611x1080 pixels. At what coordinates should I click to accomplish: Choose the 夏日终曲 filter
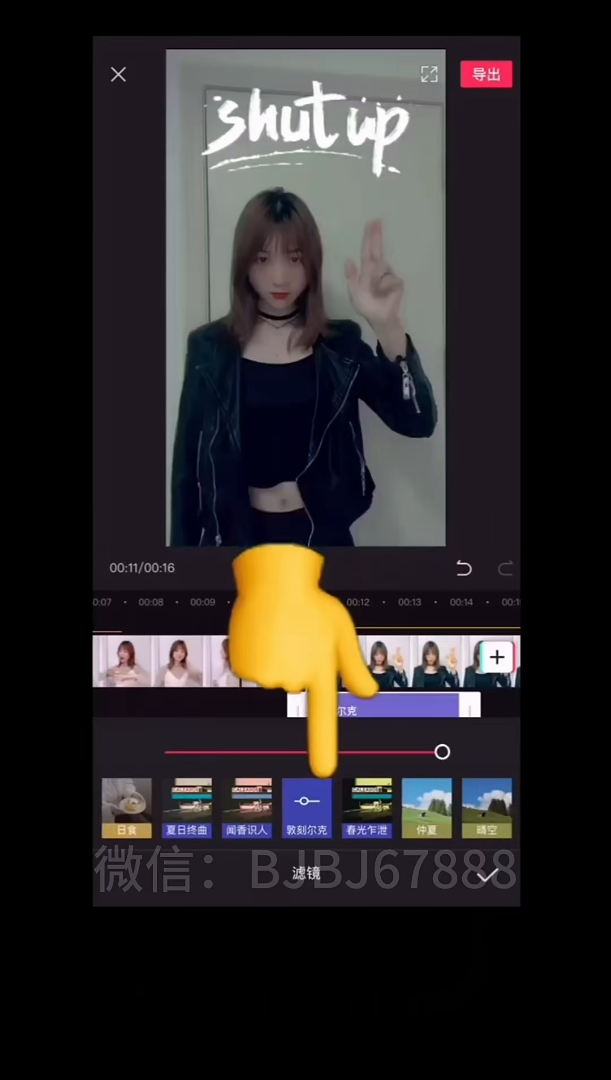pyautogui.click(x=187, y=808)
